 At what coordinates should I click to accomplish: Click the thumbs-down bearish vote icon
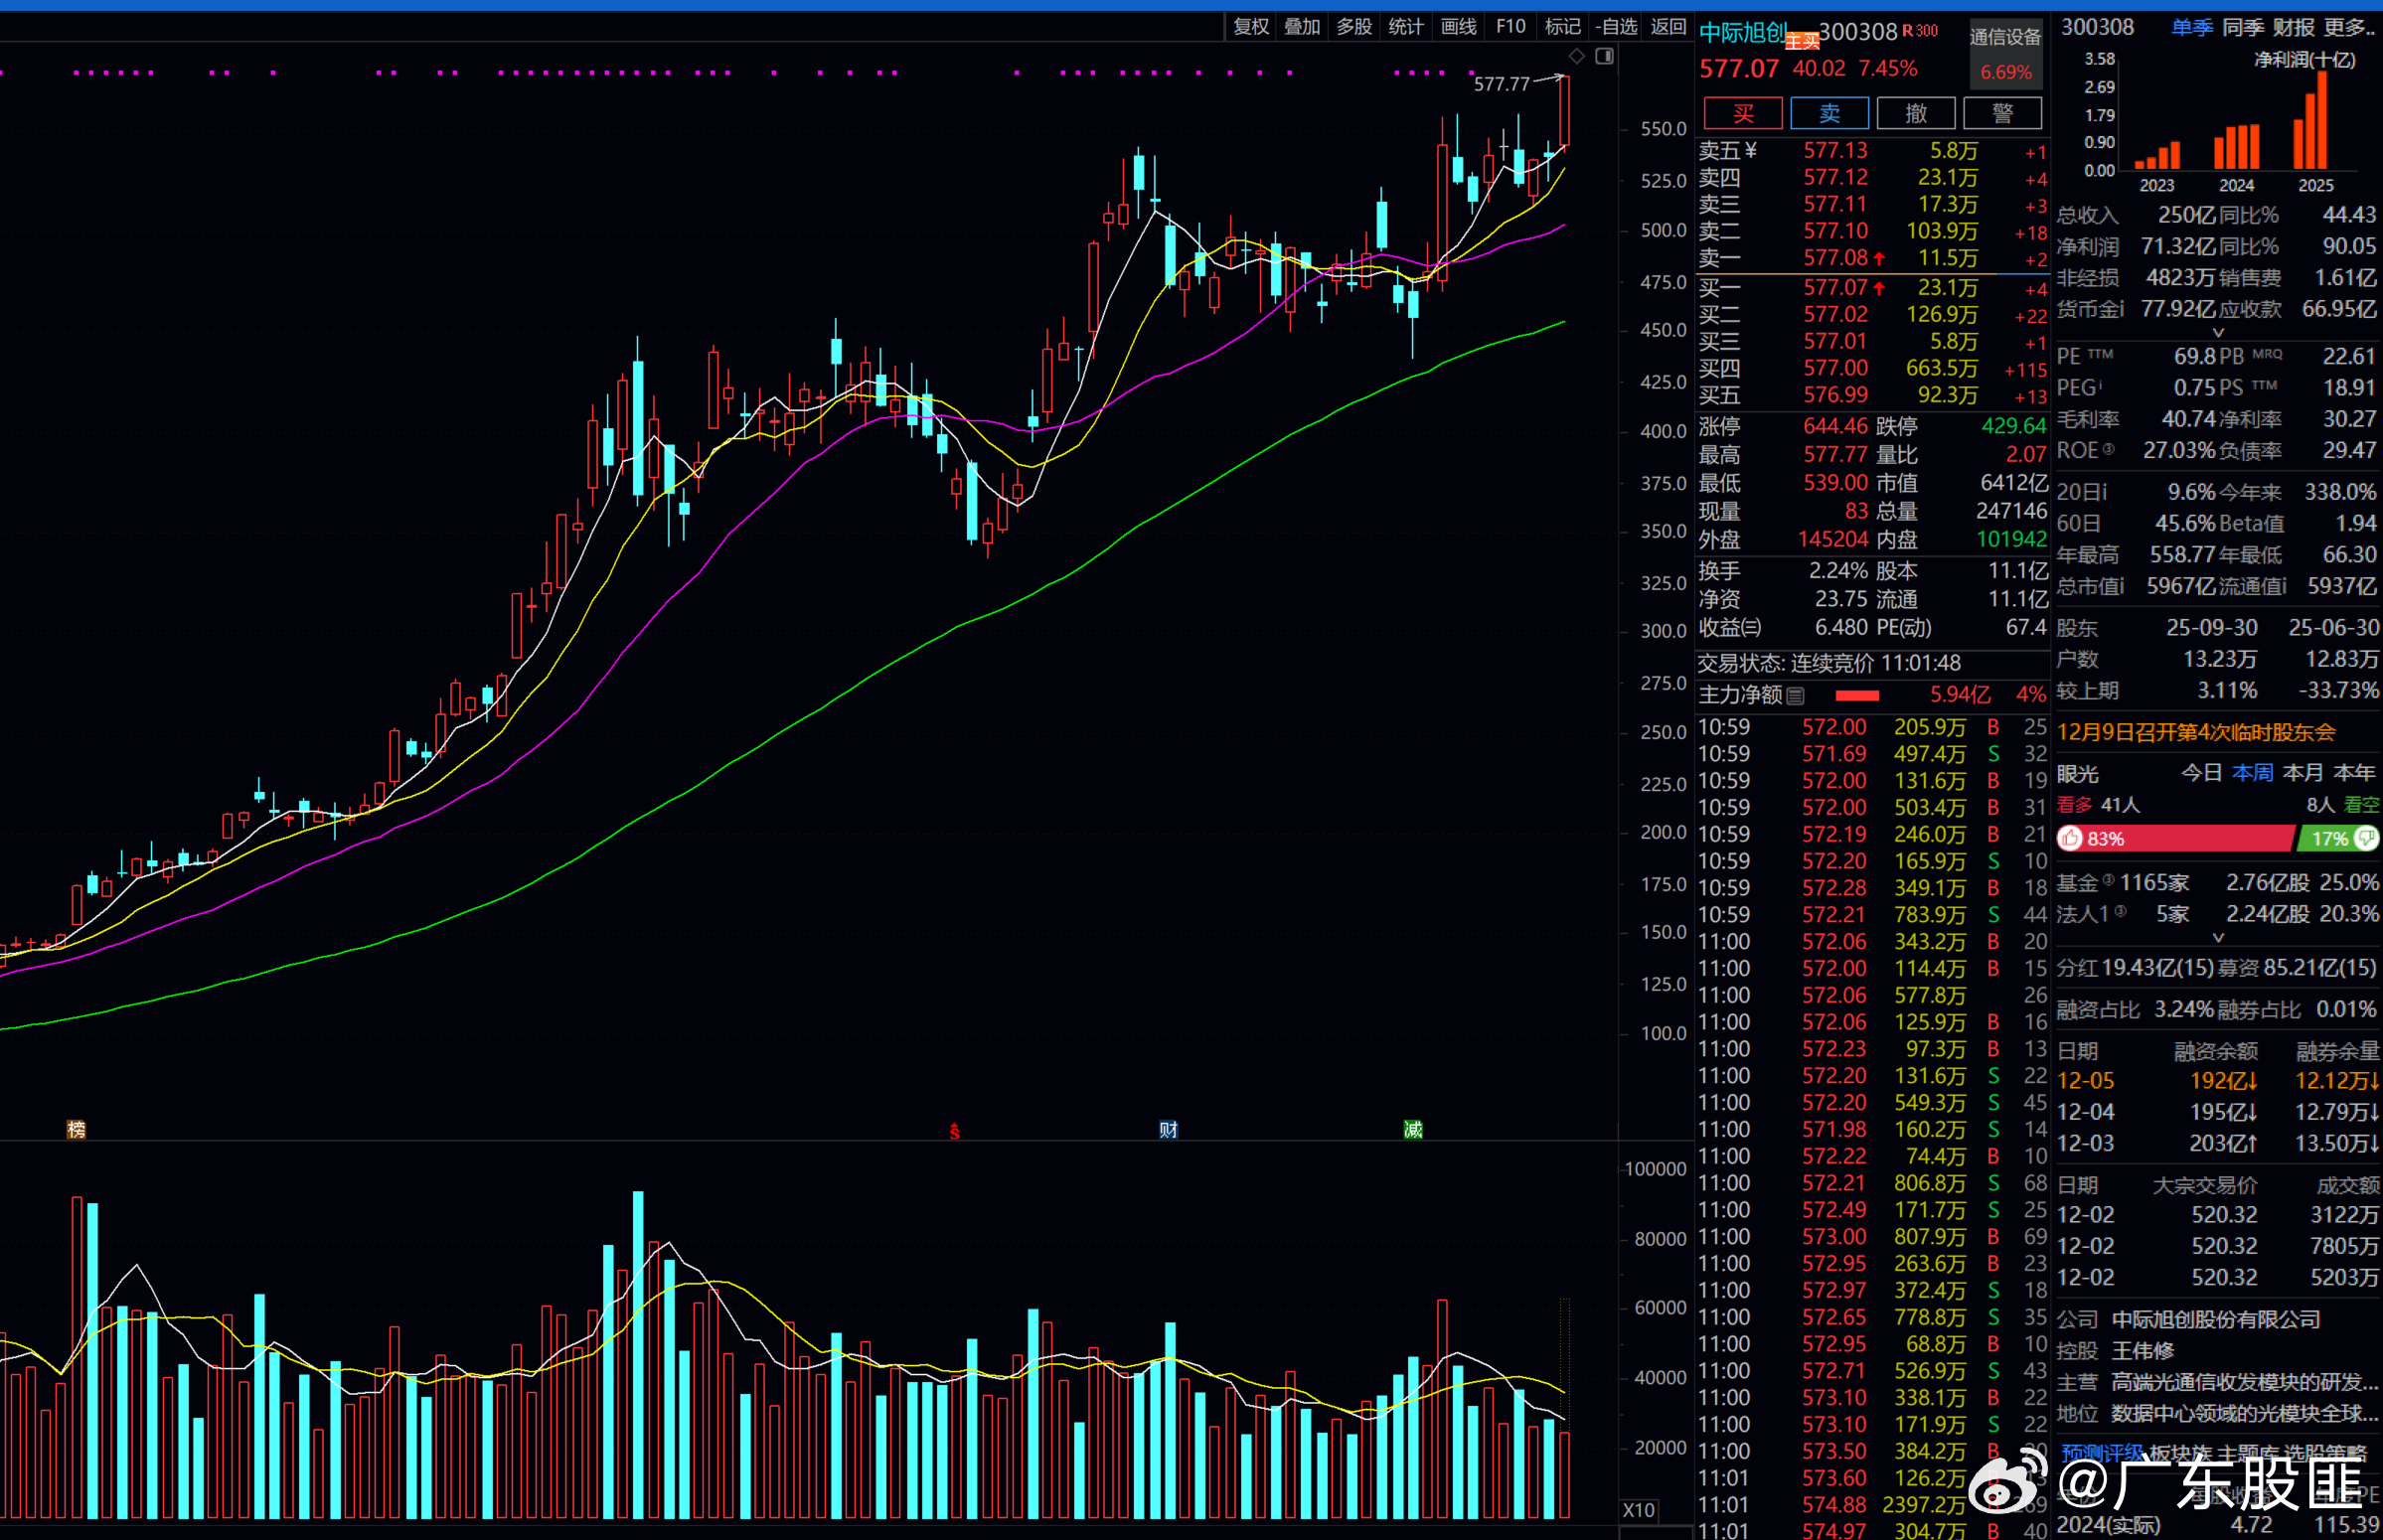click(x=2366, y=838)
